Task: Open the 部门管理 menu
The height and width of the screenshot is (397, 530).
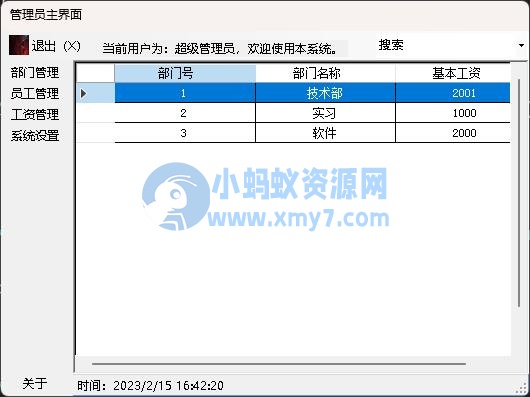Action: 35,73
